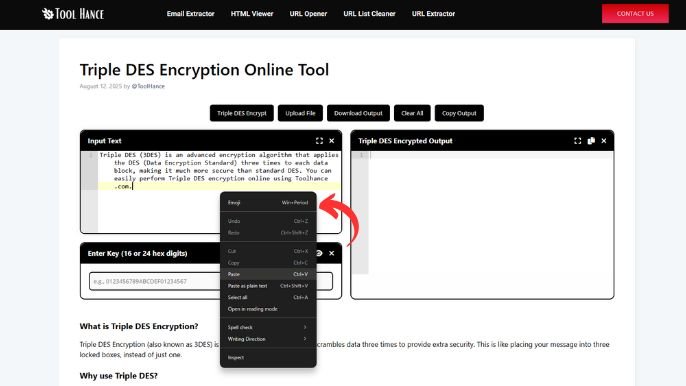This screenshot has height=386, width=686.
Task: Open URL Opener in the navigation bar
Action: click(308, 14)
